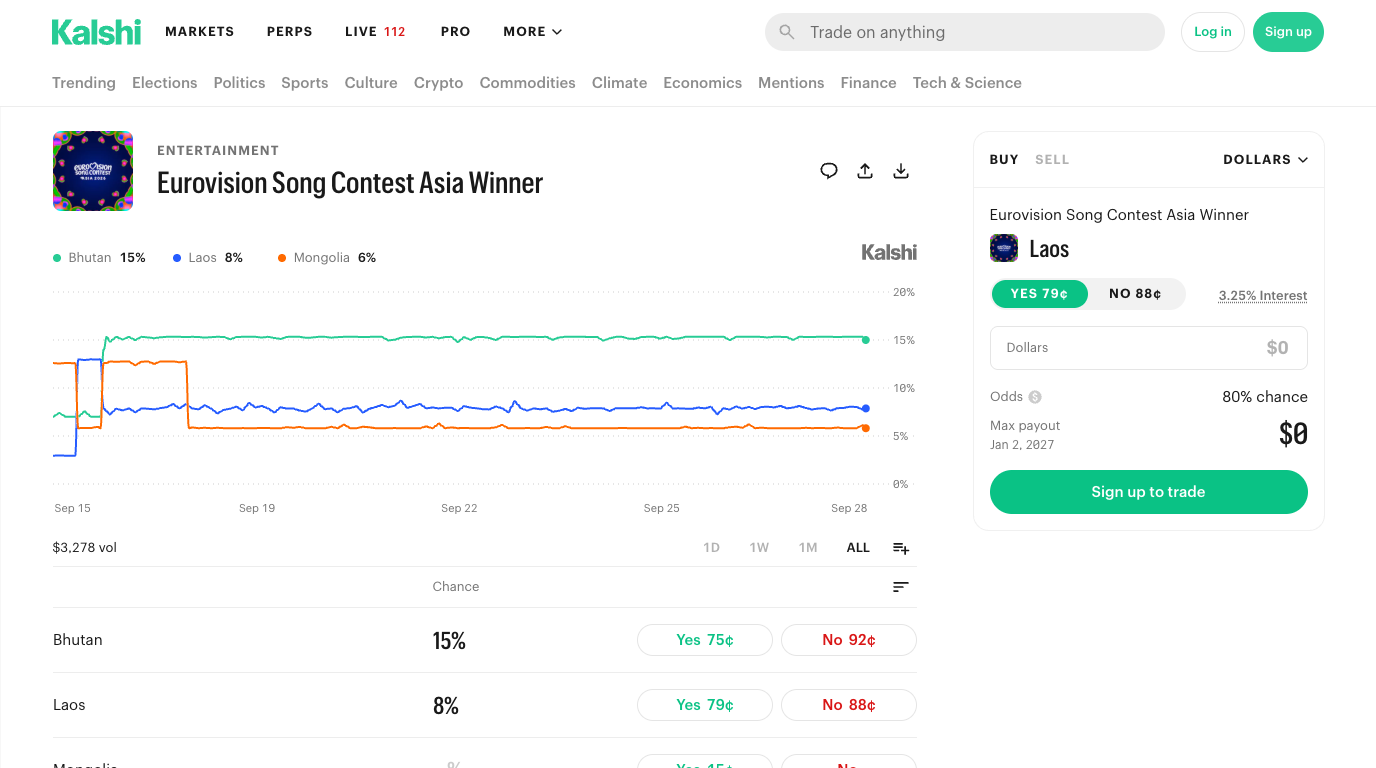
Task: Select the 1D chart range
Action: coord(711,548)
